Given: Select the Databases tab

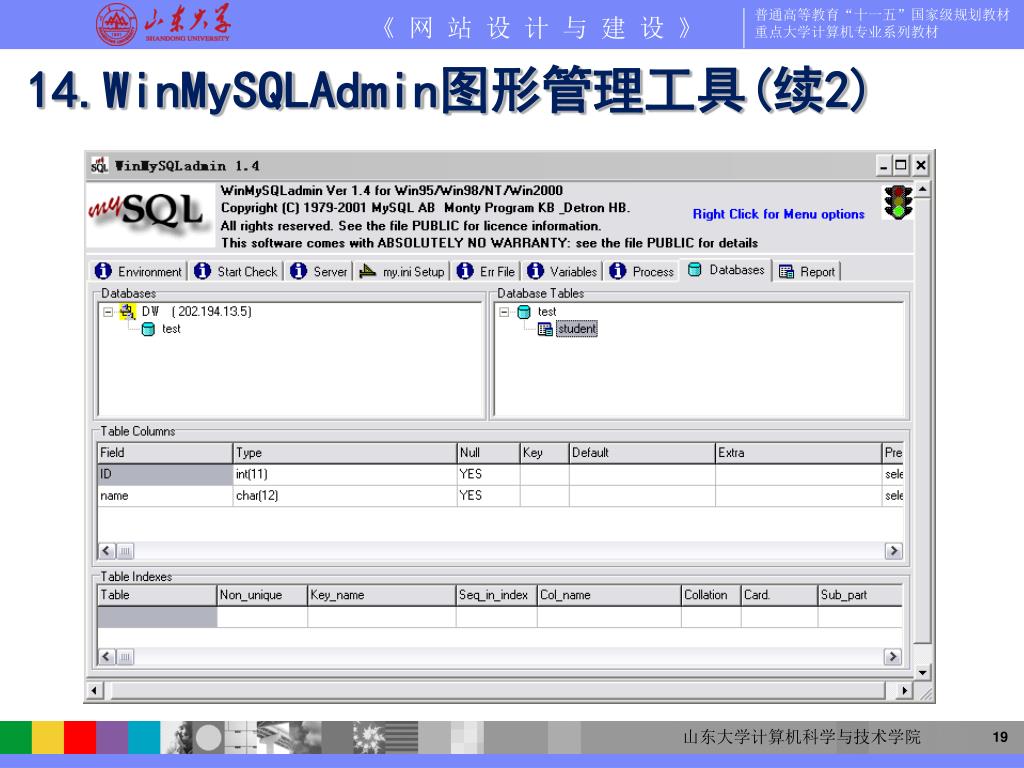Looking at the screenshot, I should coord(726,270).
